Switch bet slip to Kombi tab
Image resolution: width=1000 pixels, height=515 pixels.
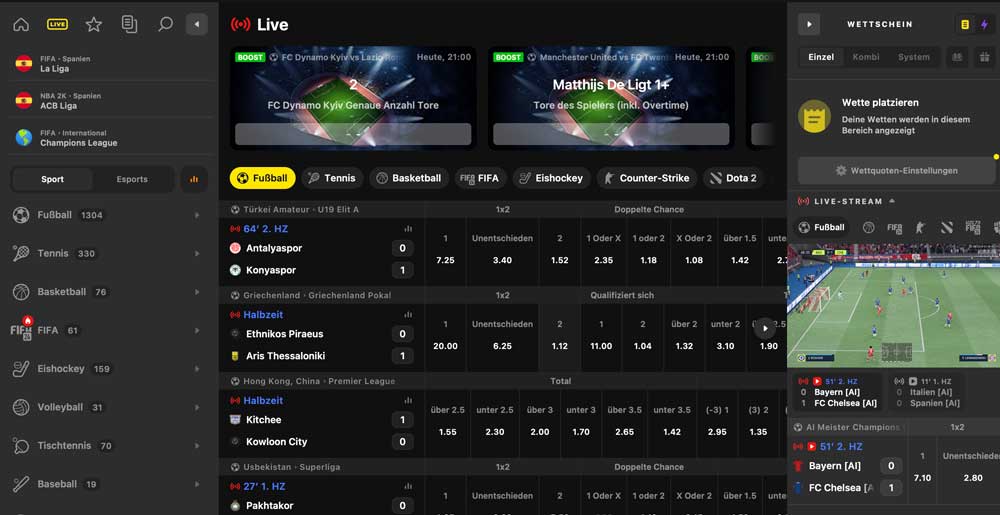point(865,57)
